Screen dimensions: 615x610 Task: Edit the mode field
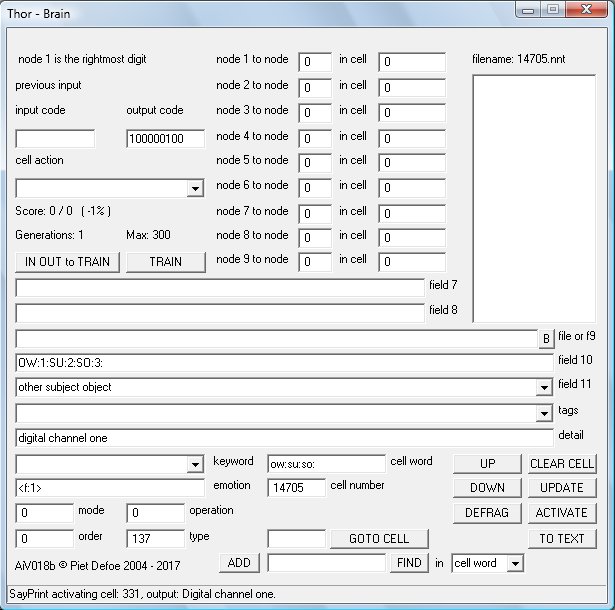point(44,513)
